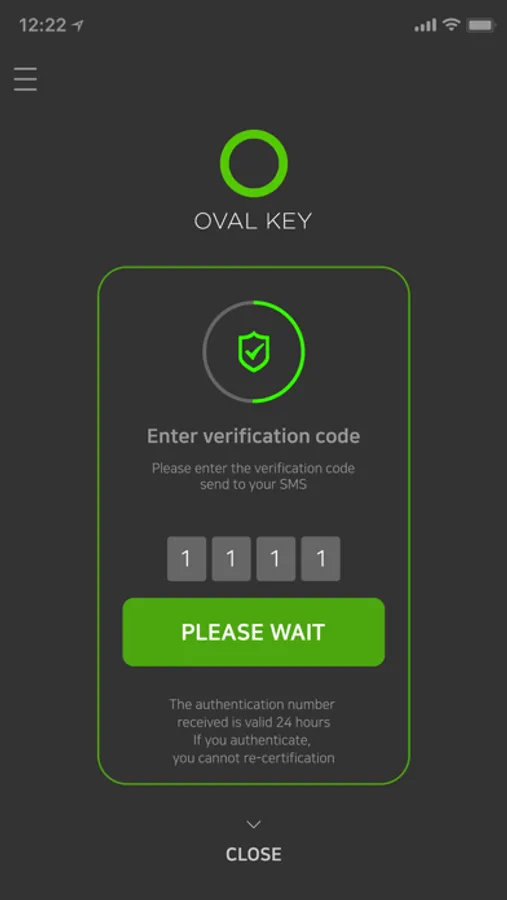The height and width of the screenshot is (900, 507).
Task: Tap the location arrow beside the time
Action: tap(78, 25)
